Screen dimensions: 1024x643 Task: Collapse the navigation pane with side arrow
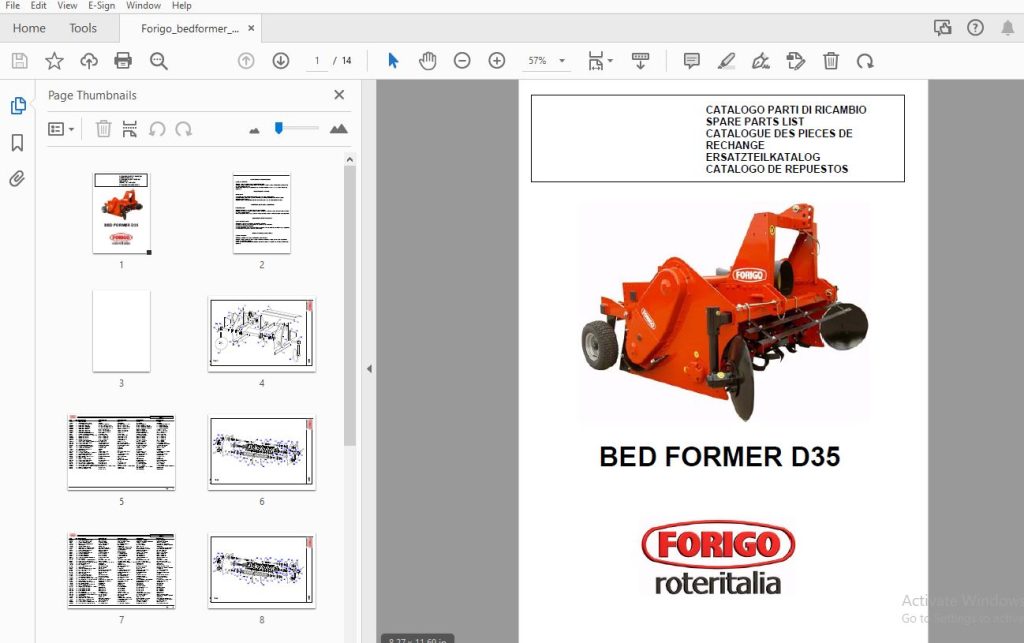tap(369, 369)
